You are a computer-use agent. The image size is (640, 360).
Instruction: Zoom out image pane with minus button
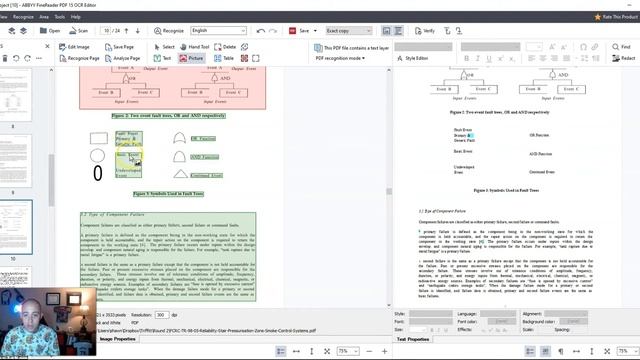click(369, 351)
